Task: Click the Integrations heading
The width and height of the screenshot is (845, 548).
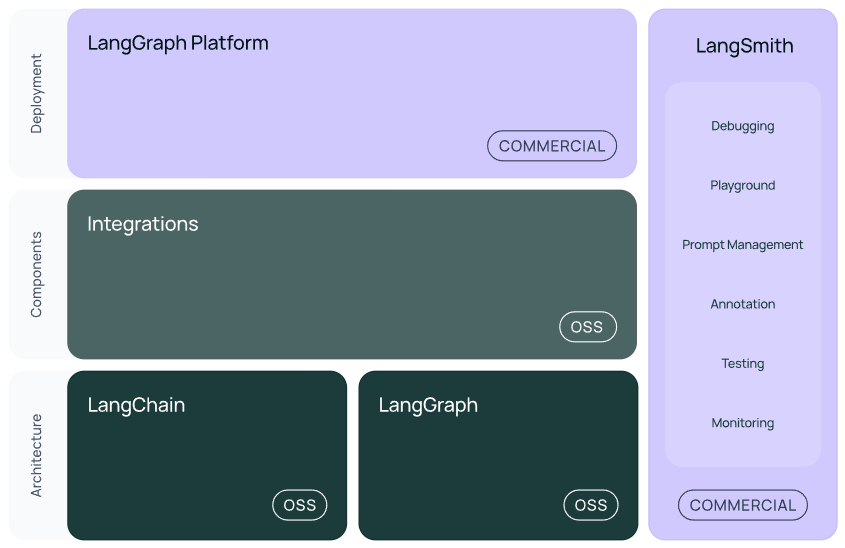Action: (x=143, y=224)
